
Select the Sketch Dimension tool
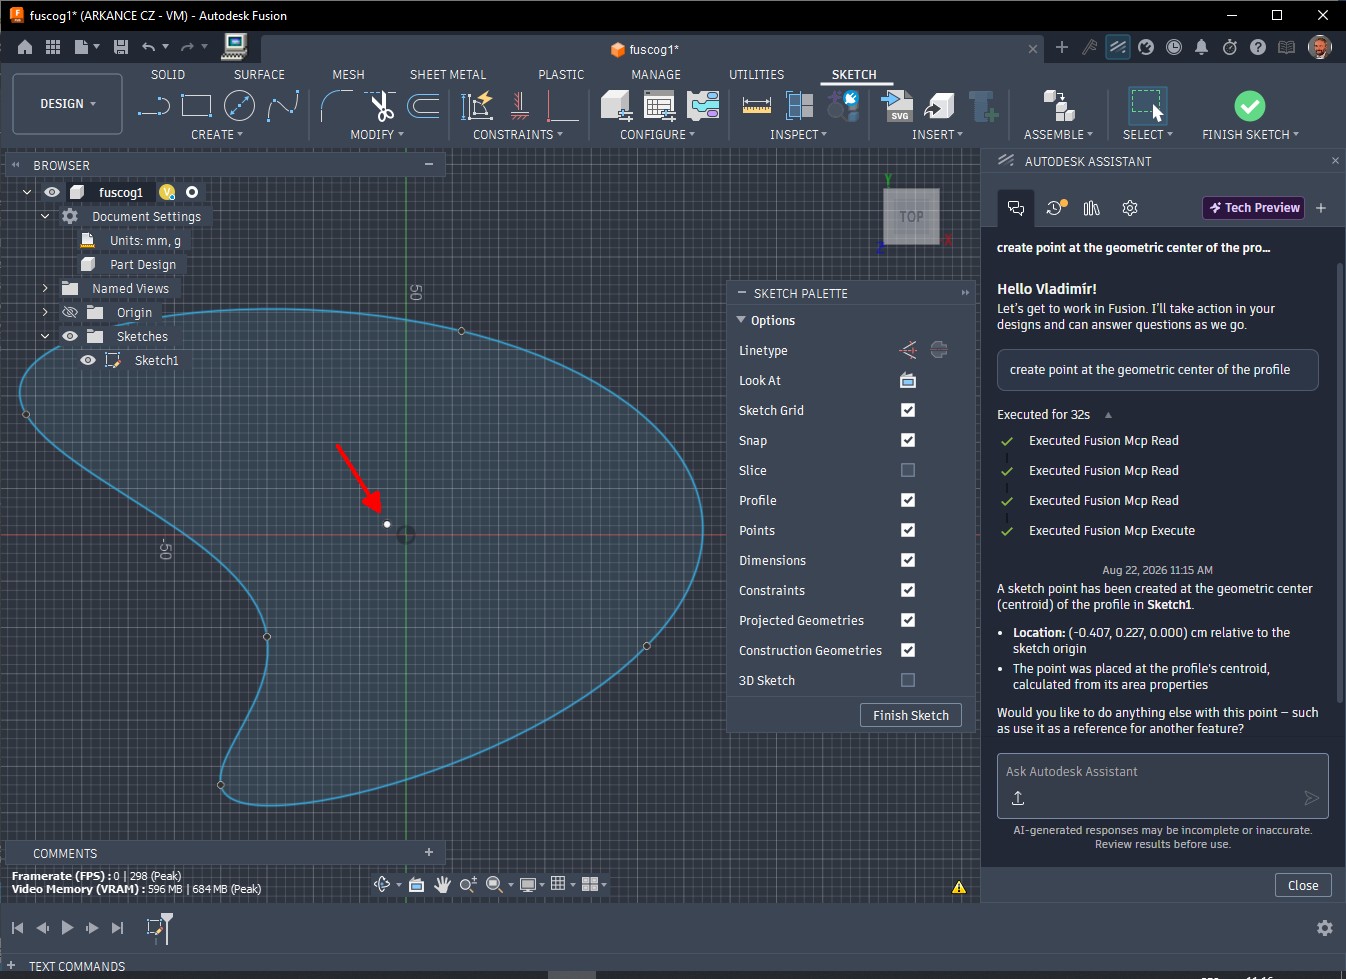tap(477, 106)
